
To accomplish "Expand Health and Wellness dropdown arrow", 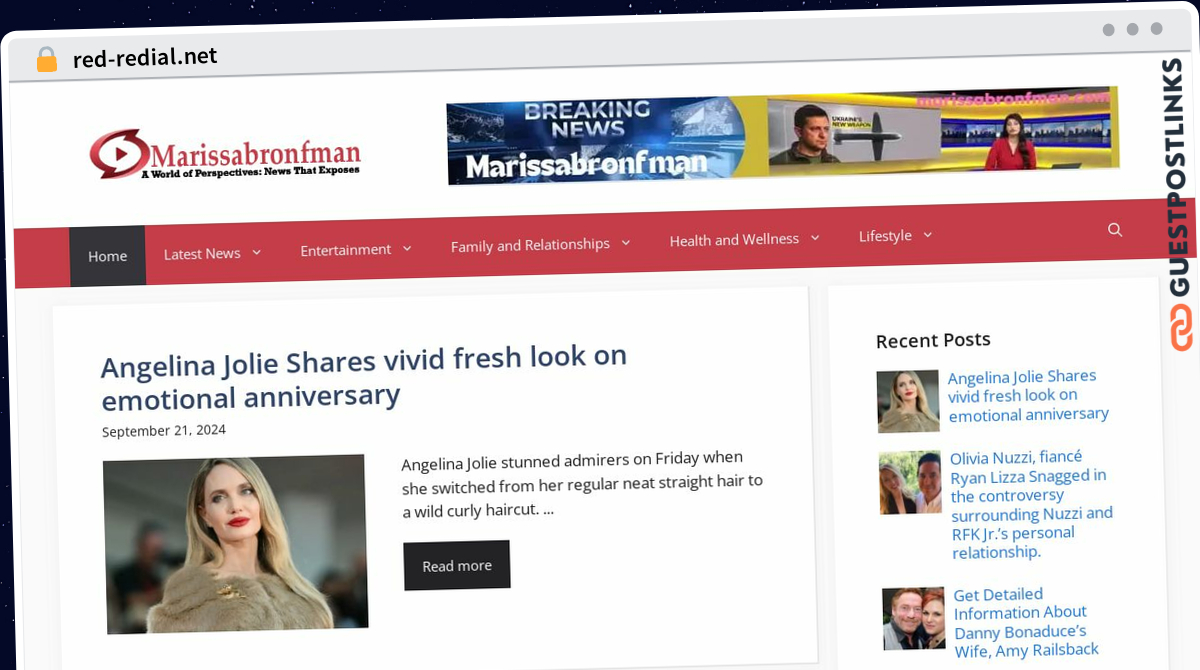I will (815, 237).
